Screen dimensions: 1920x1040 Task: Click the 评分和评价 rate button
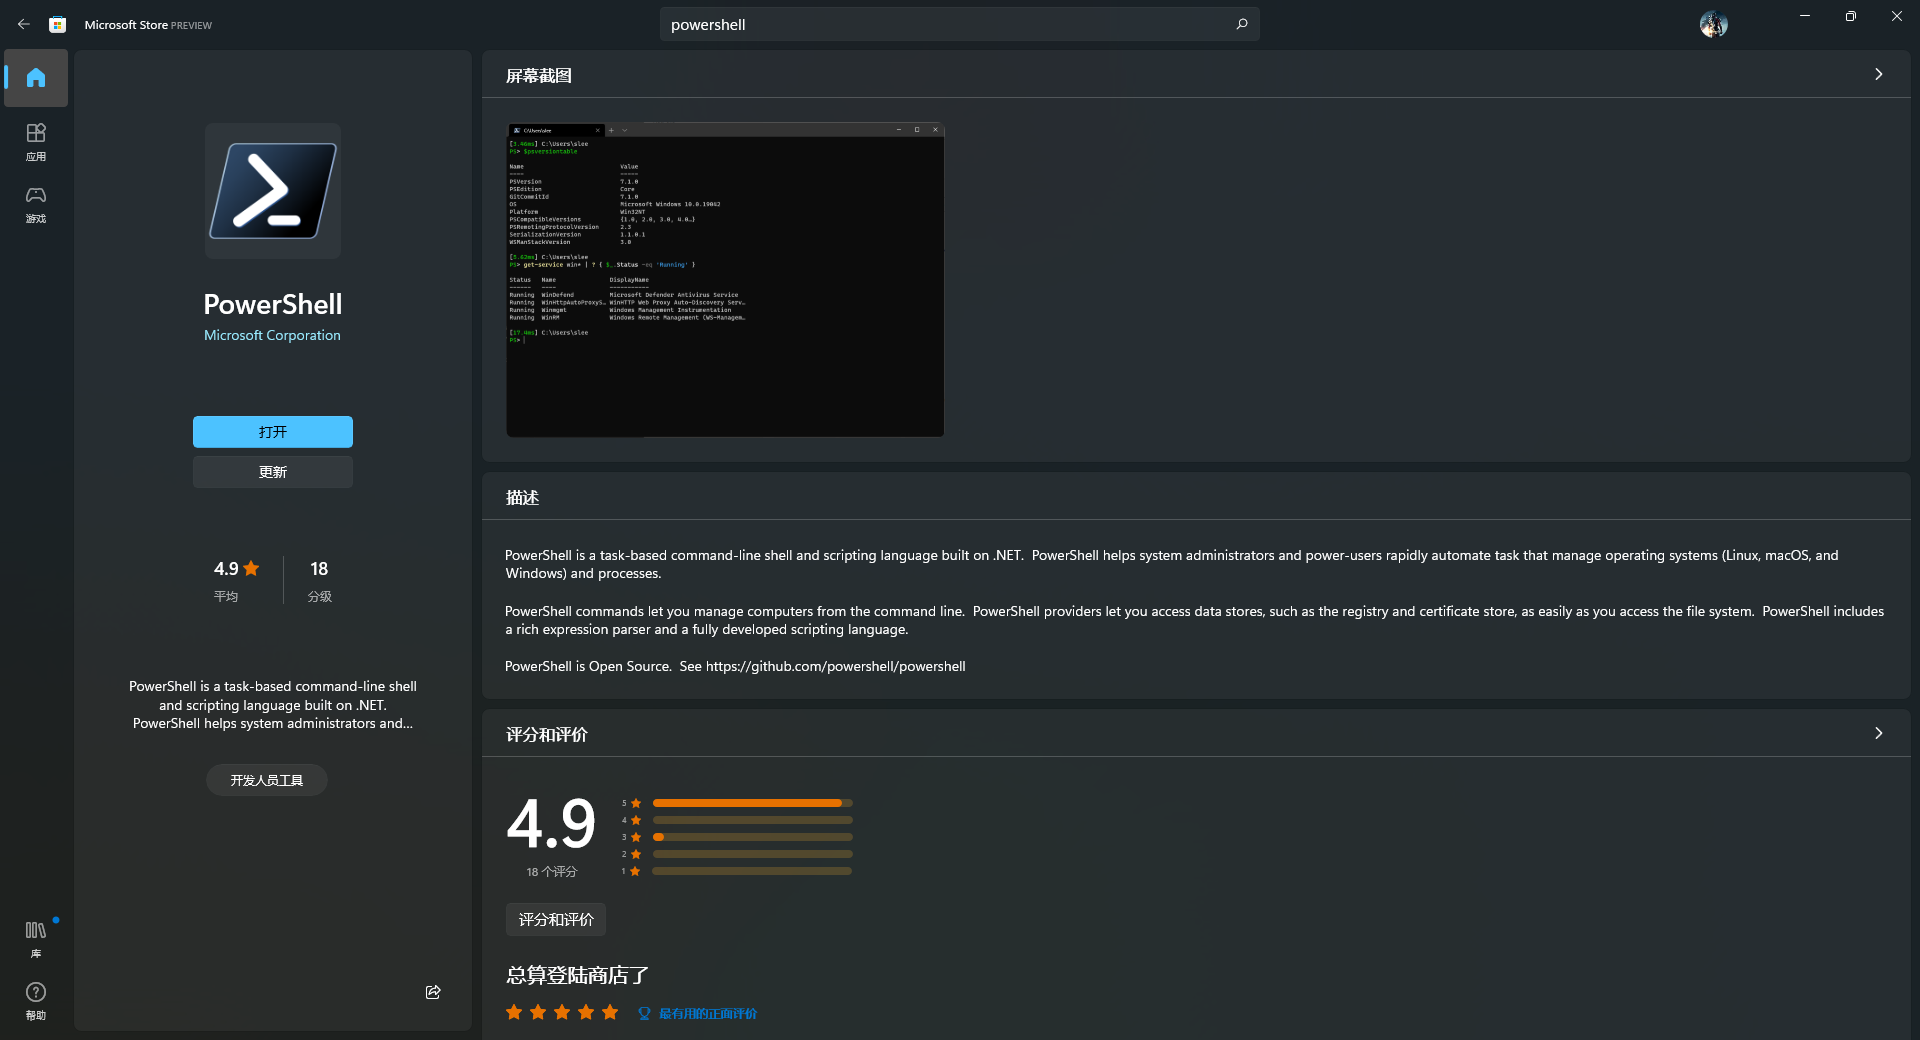(x=556, y=920)
